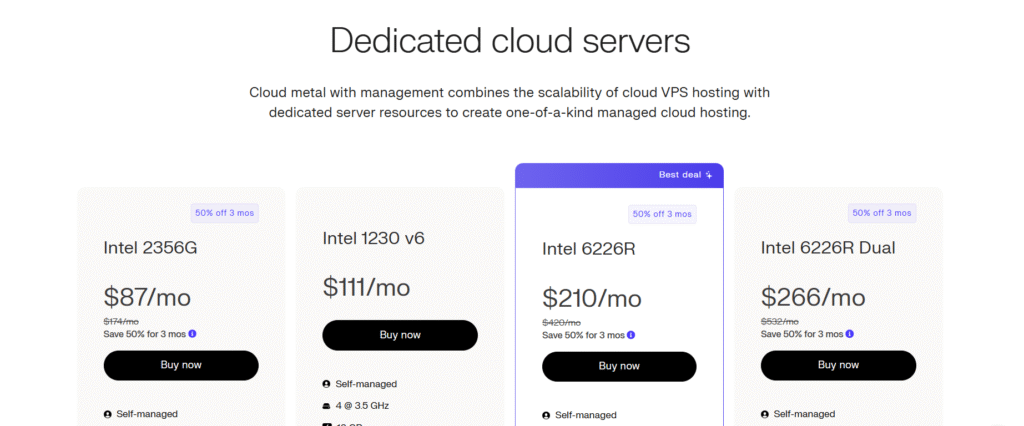This screenshot has width=1024, height=426.
Task: Click Save 50% text under $210/mo
Action: tap(583, 335)
